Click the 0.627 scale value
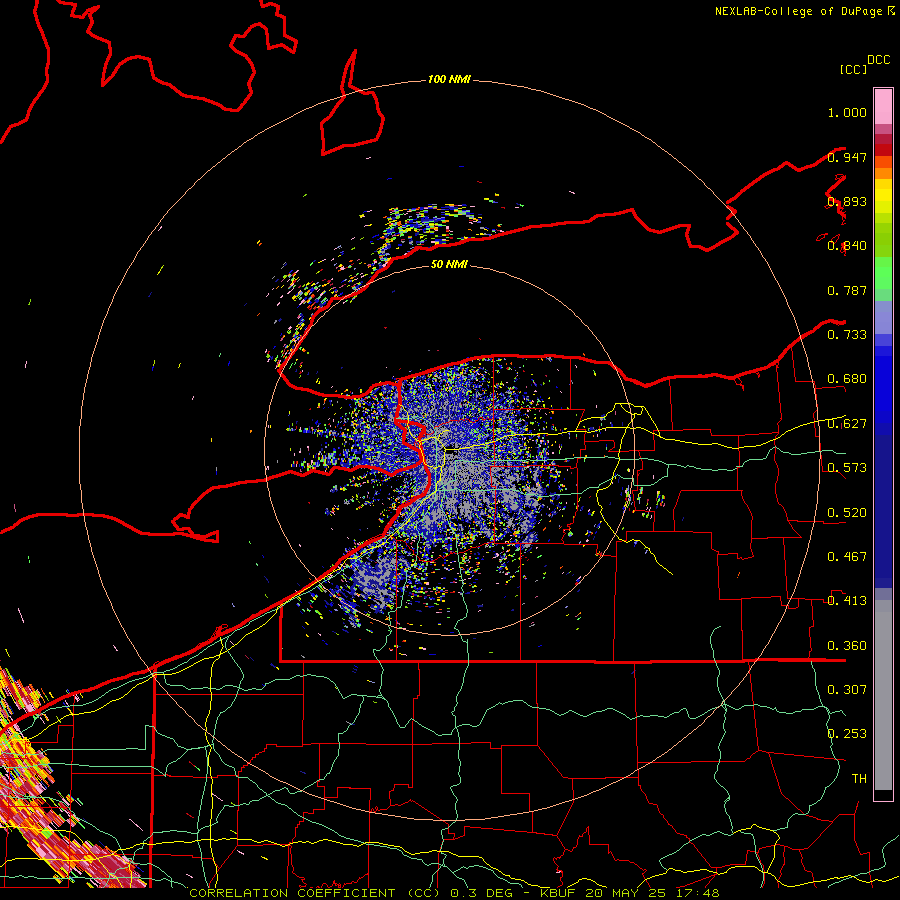 [x=847, y=424]
